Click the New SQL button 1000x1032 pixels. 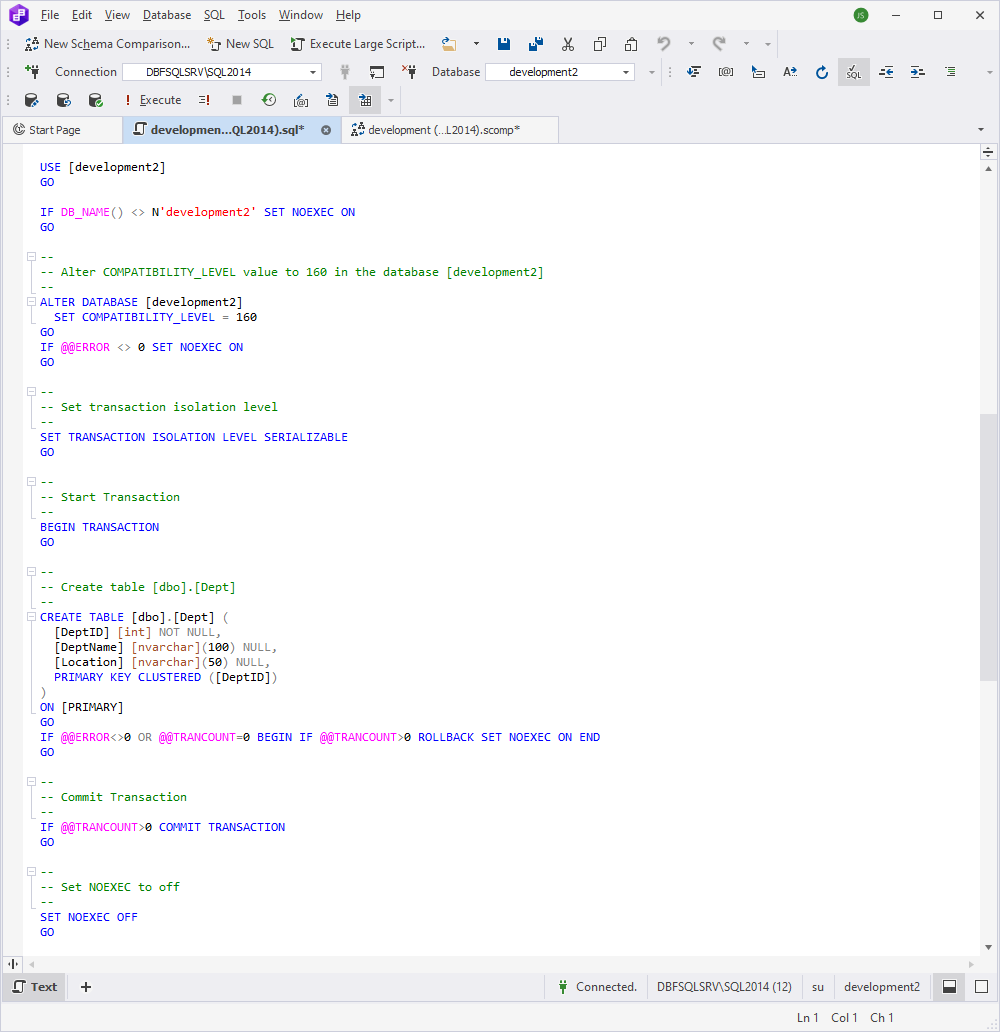point(240,44)
